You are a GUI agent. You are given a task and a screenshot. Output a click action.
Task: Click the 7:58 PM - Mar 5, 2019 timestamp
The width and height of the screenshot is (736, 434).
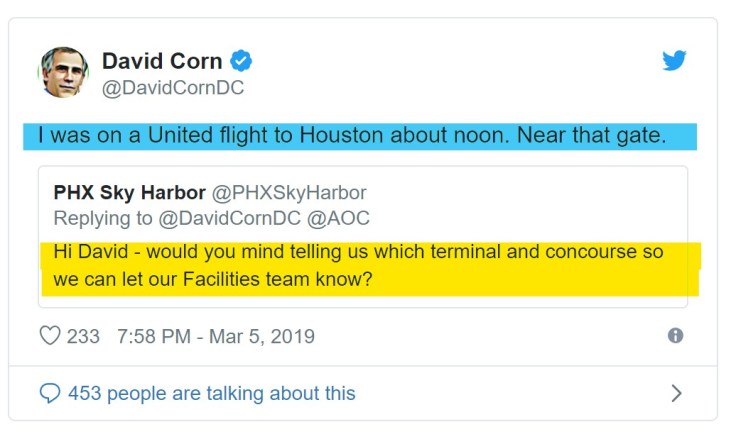216,336
